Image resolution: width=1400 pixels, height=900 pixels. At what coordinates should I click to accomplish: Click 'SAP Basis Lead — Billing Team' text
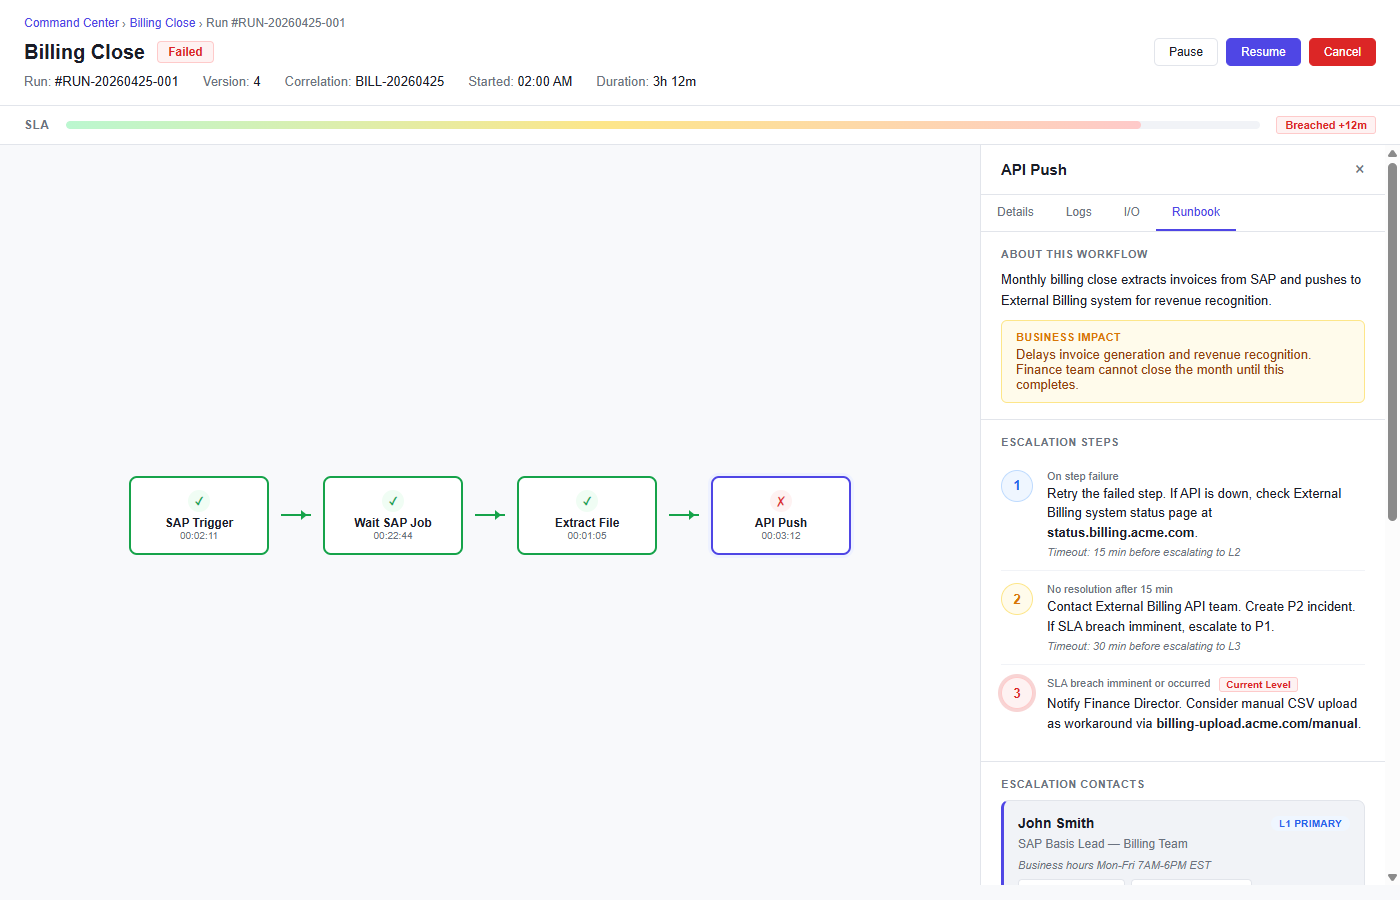[x=1103, y=844]
